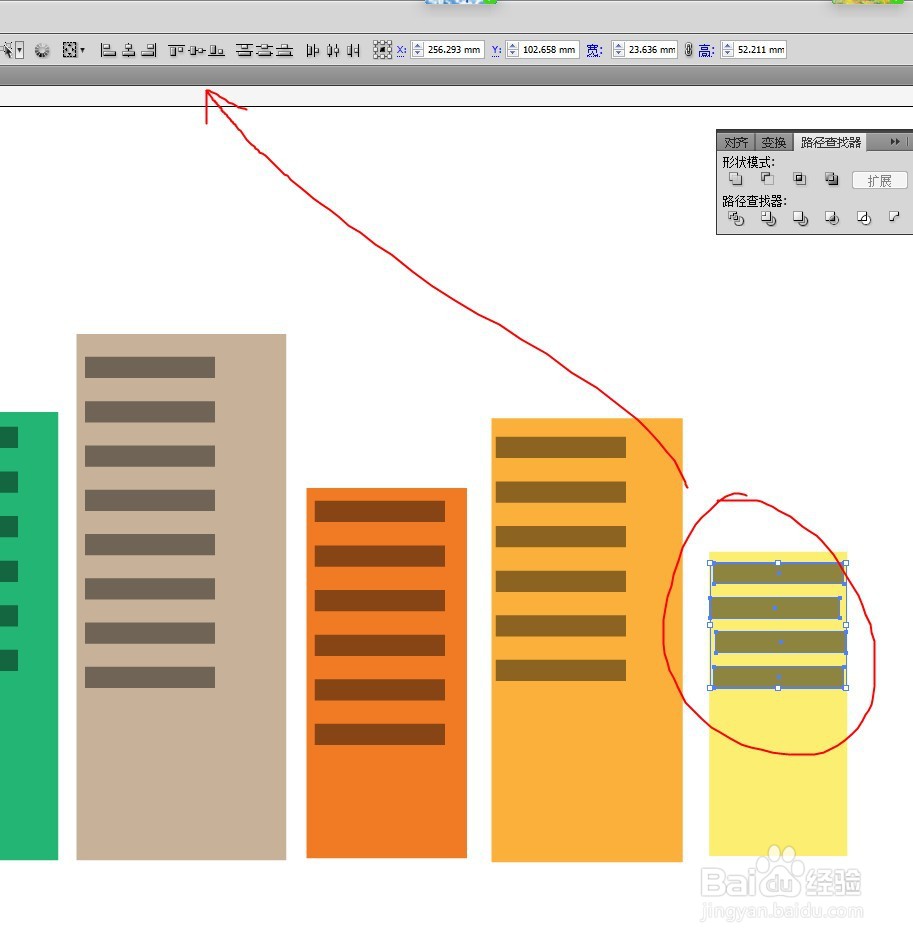Click top window bar of light orange building
The height and width of the screenshot is (942, 913).
tap(560, 448)
